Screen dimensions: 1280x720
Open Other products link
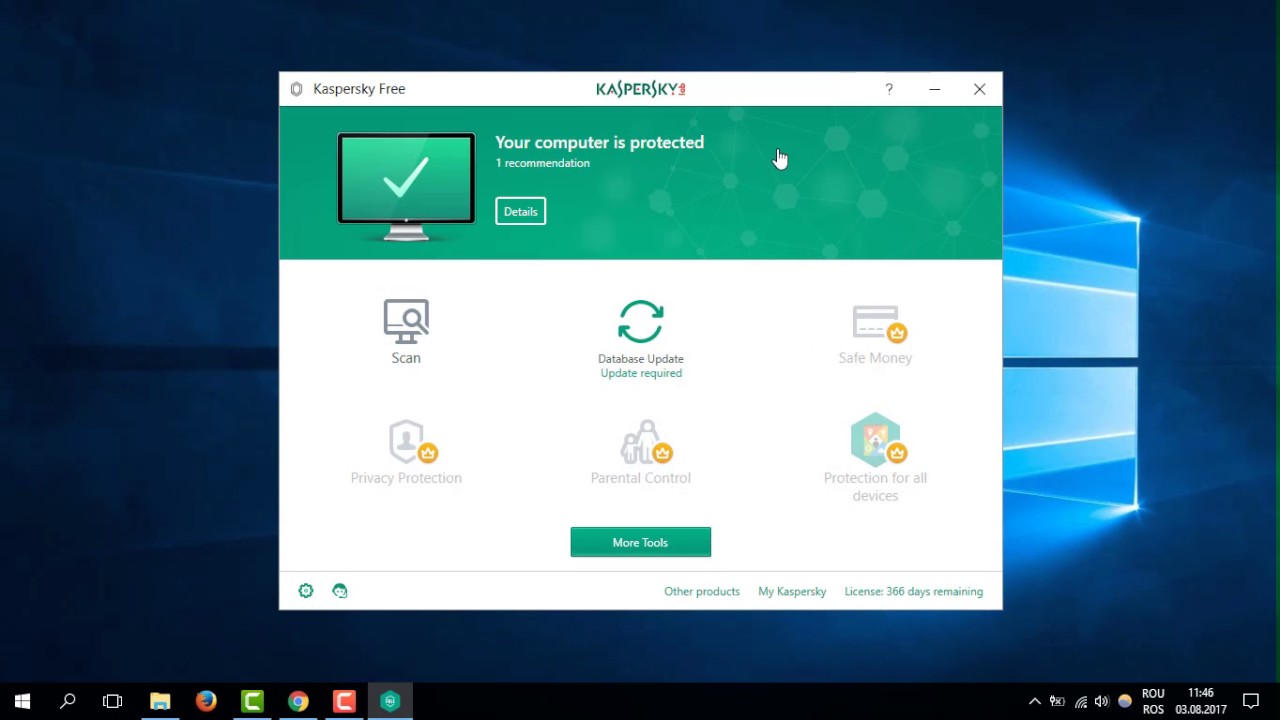click(x=702, y=591)
